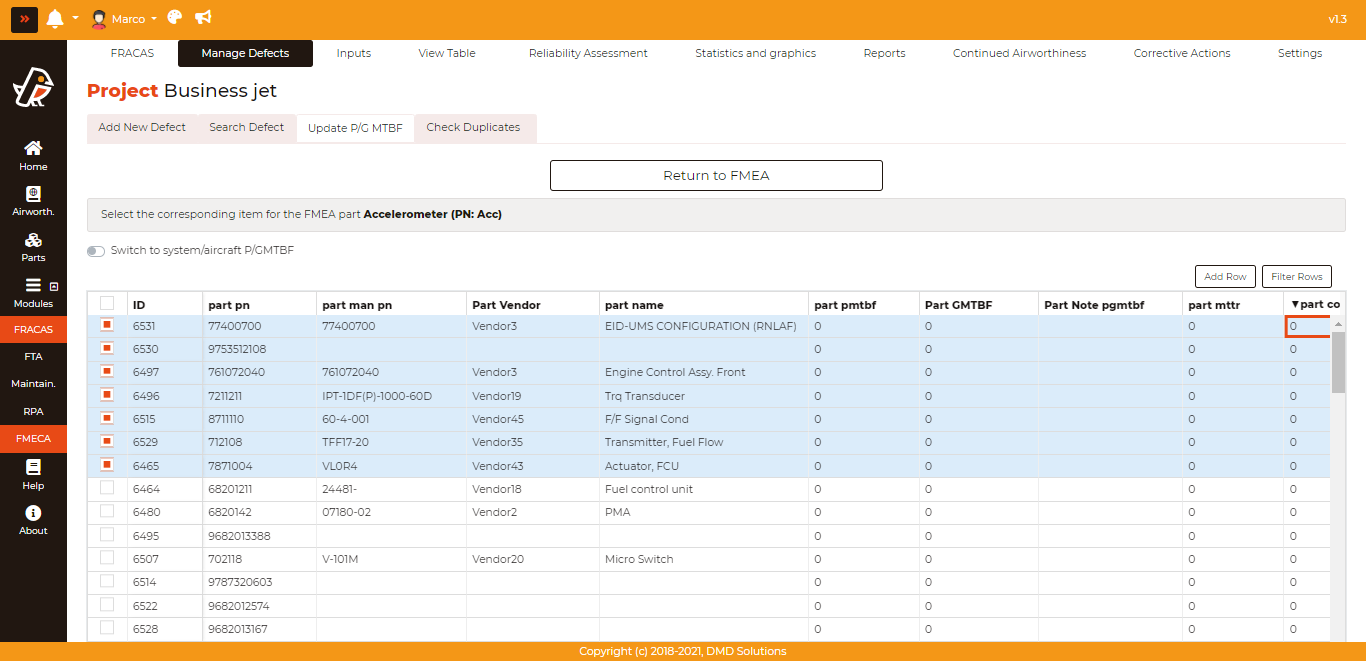This screenshot has width=1366, height=661.
Task: Check the checkbox for row 6464
Action: [107, 488]
